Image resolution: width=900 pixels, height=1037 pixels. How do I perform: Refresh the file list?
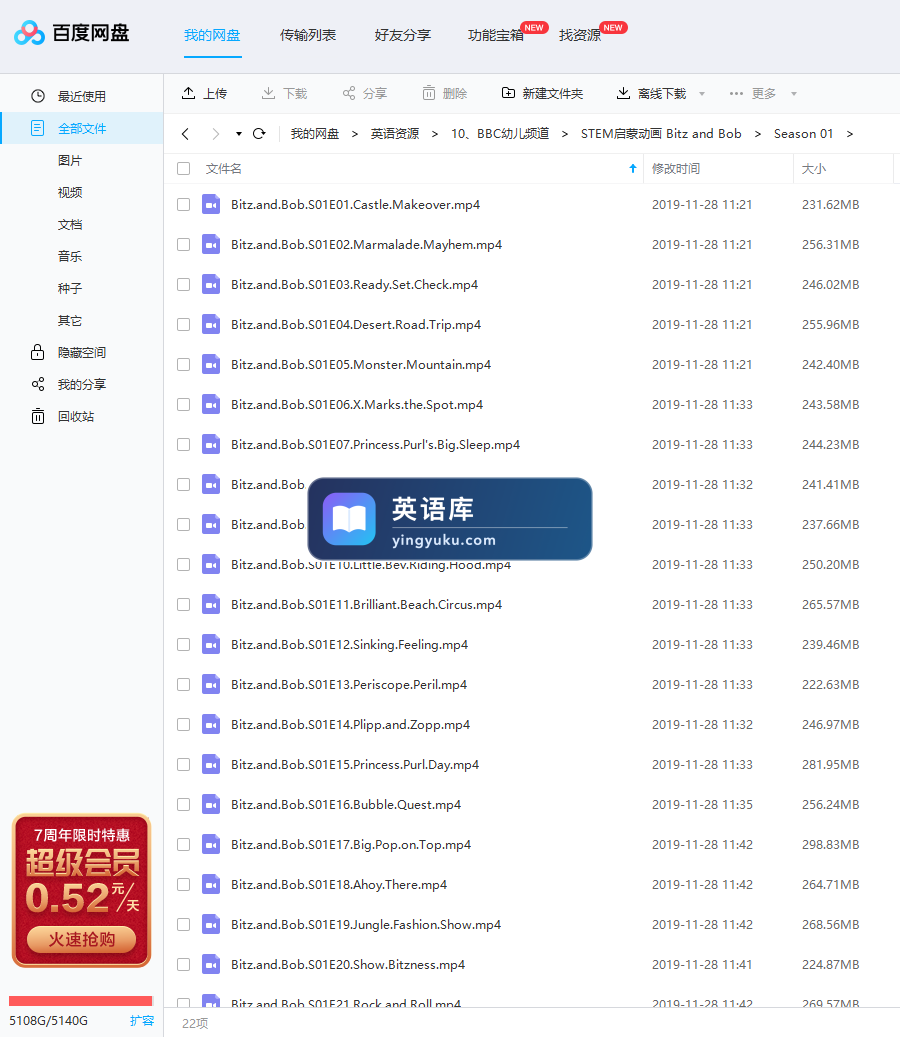[x=259, y=134]
